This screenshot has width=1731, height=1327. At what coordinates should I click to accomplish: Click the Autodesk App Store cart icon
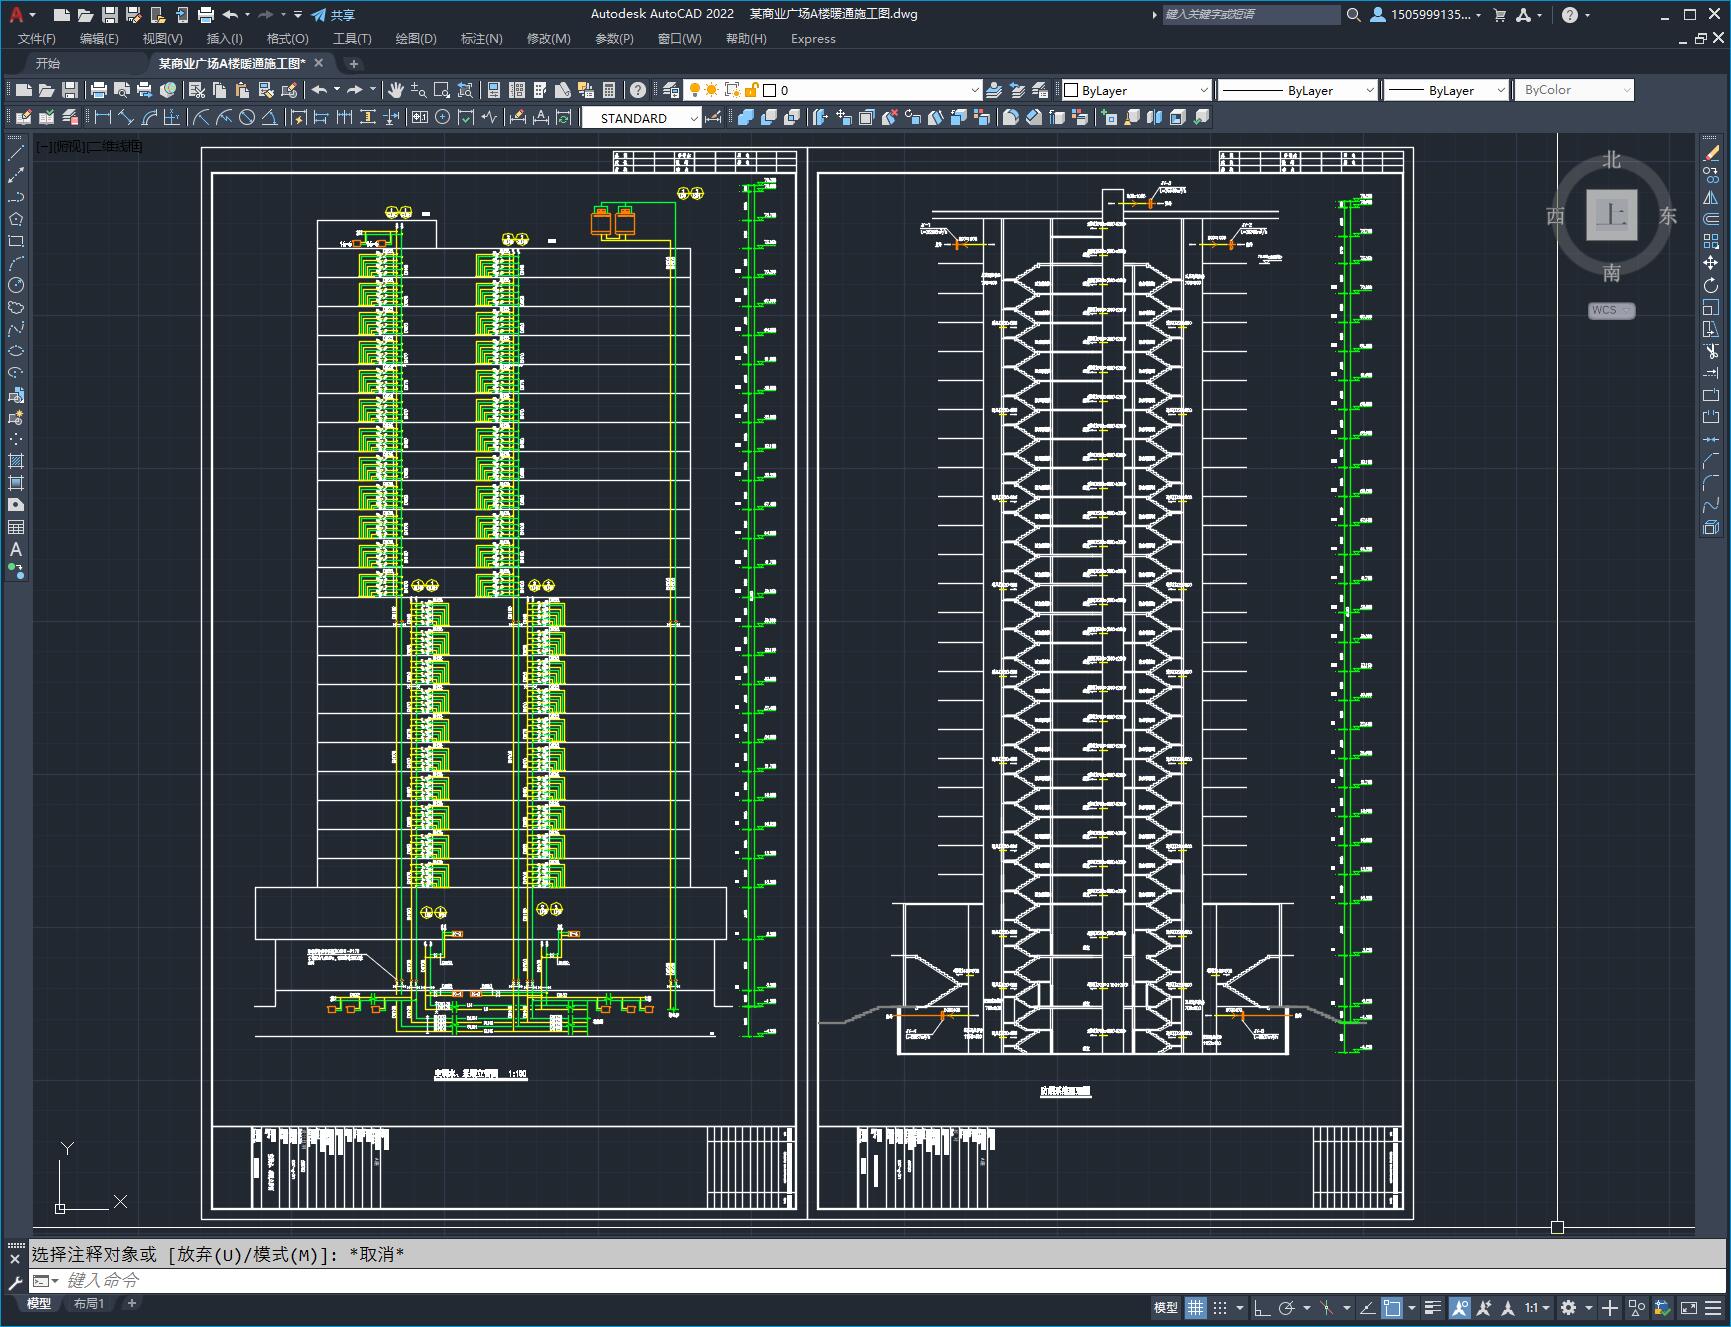(x=1499, y=15)
